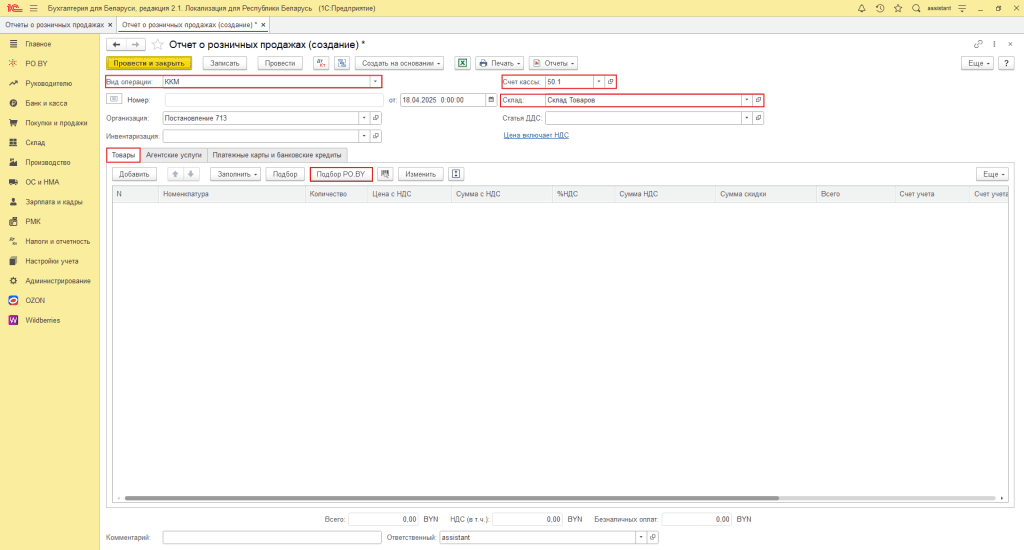Open notifications bell in title bar

coord(861,8)
